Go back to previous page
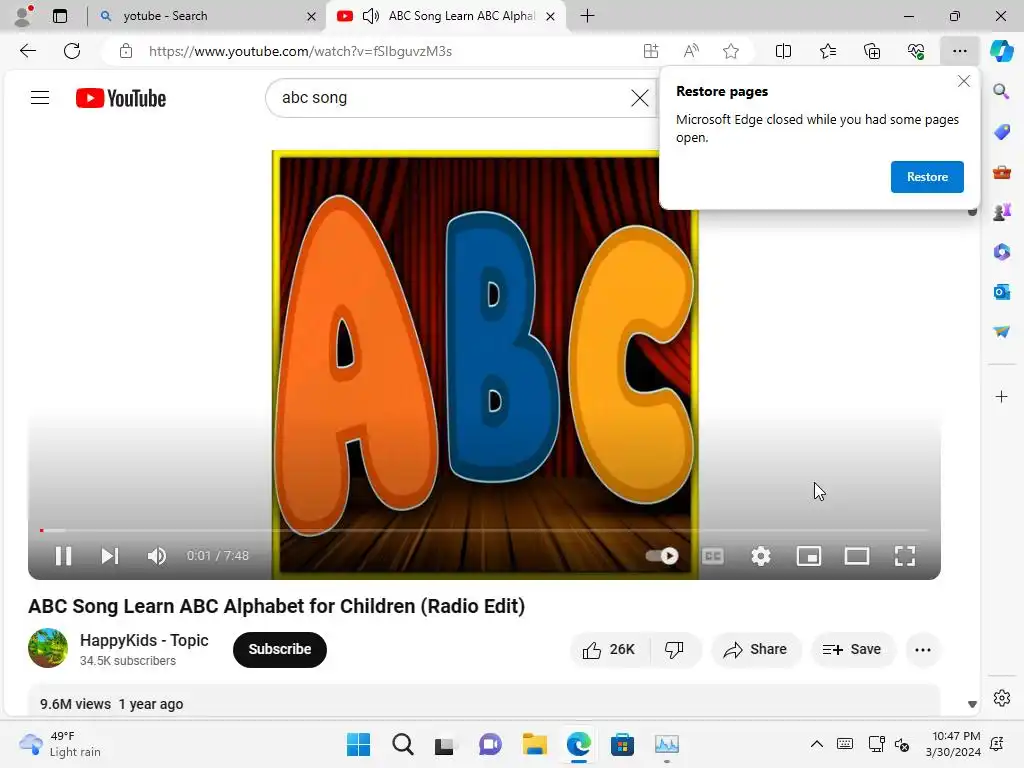 [x=28, y=51]
